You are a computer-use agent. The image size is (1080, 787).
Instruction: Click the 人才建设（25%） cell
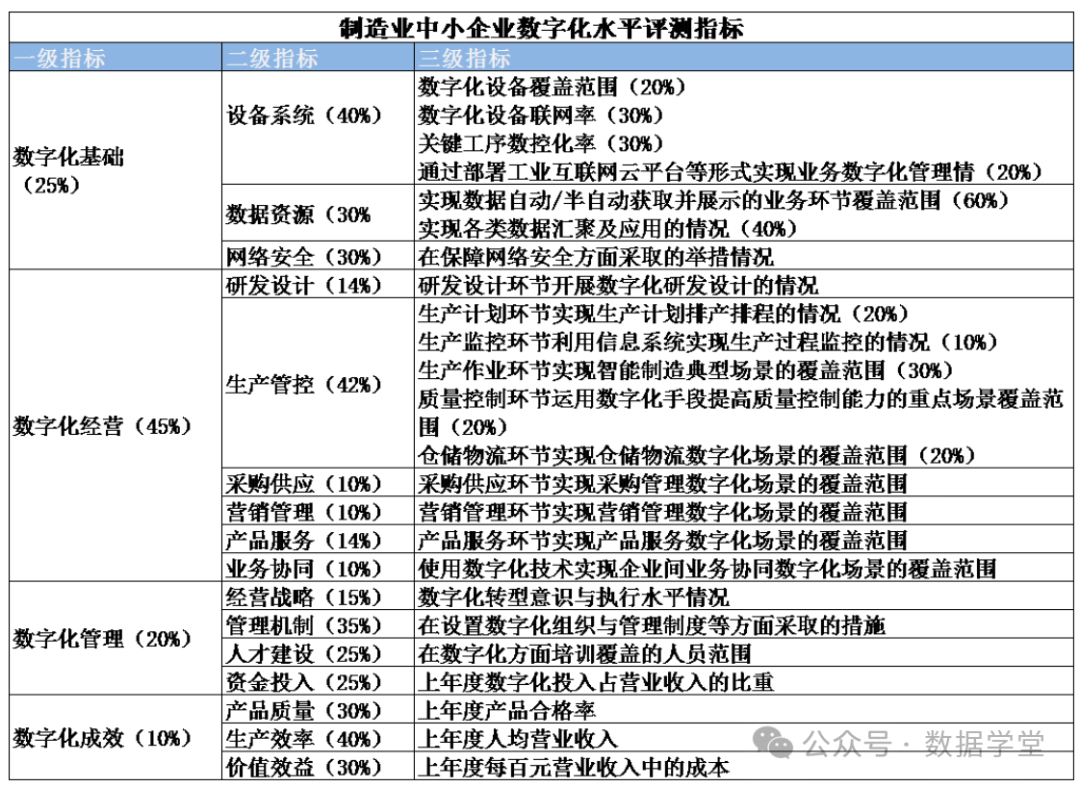(x=304, y=654)
